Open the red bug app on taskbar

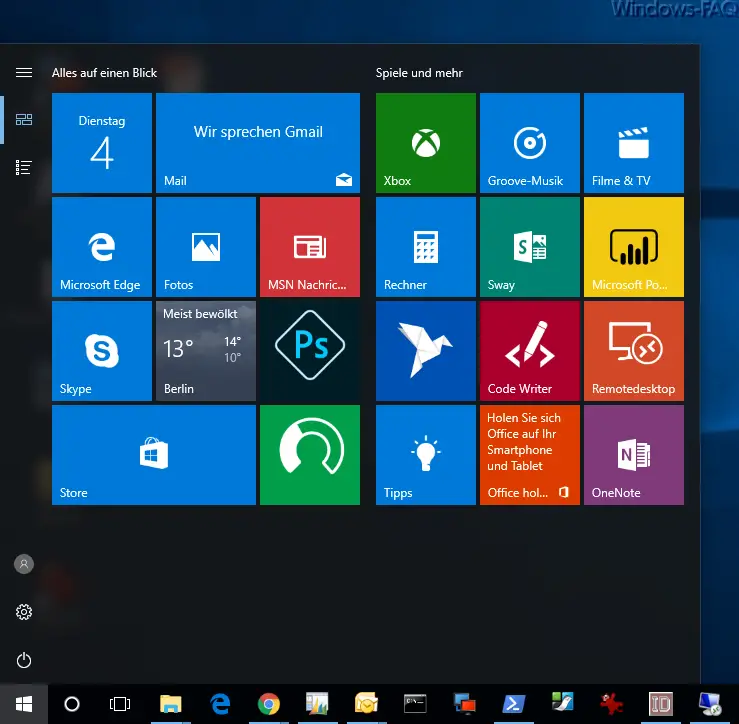pos(611,704)
